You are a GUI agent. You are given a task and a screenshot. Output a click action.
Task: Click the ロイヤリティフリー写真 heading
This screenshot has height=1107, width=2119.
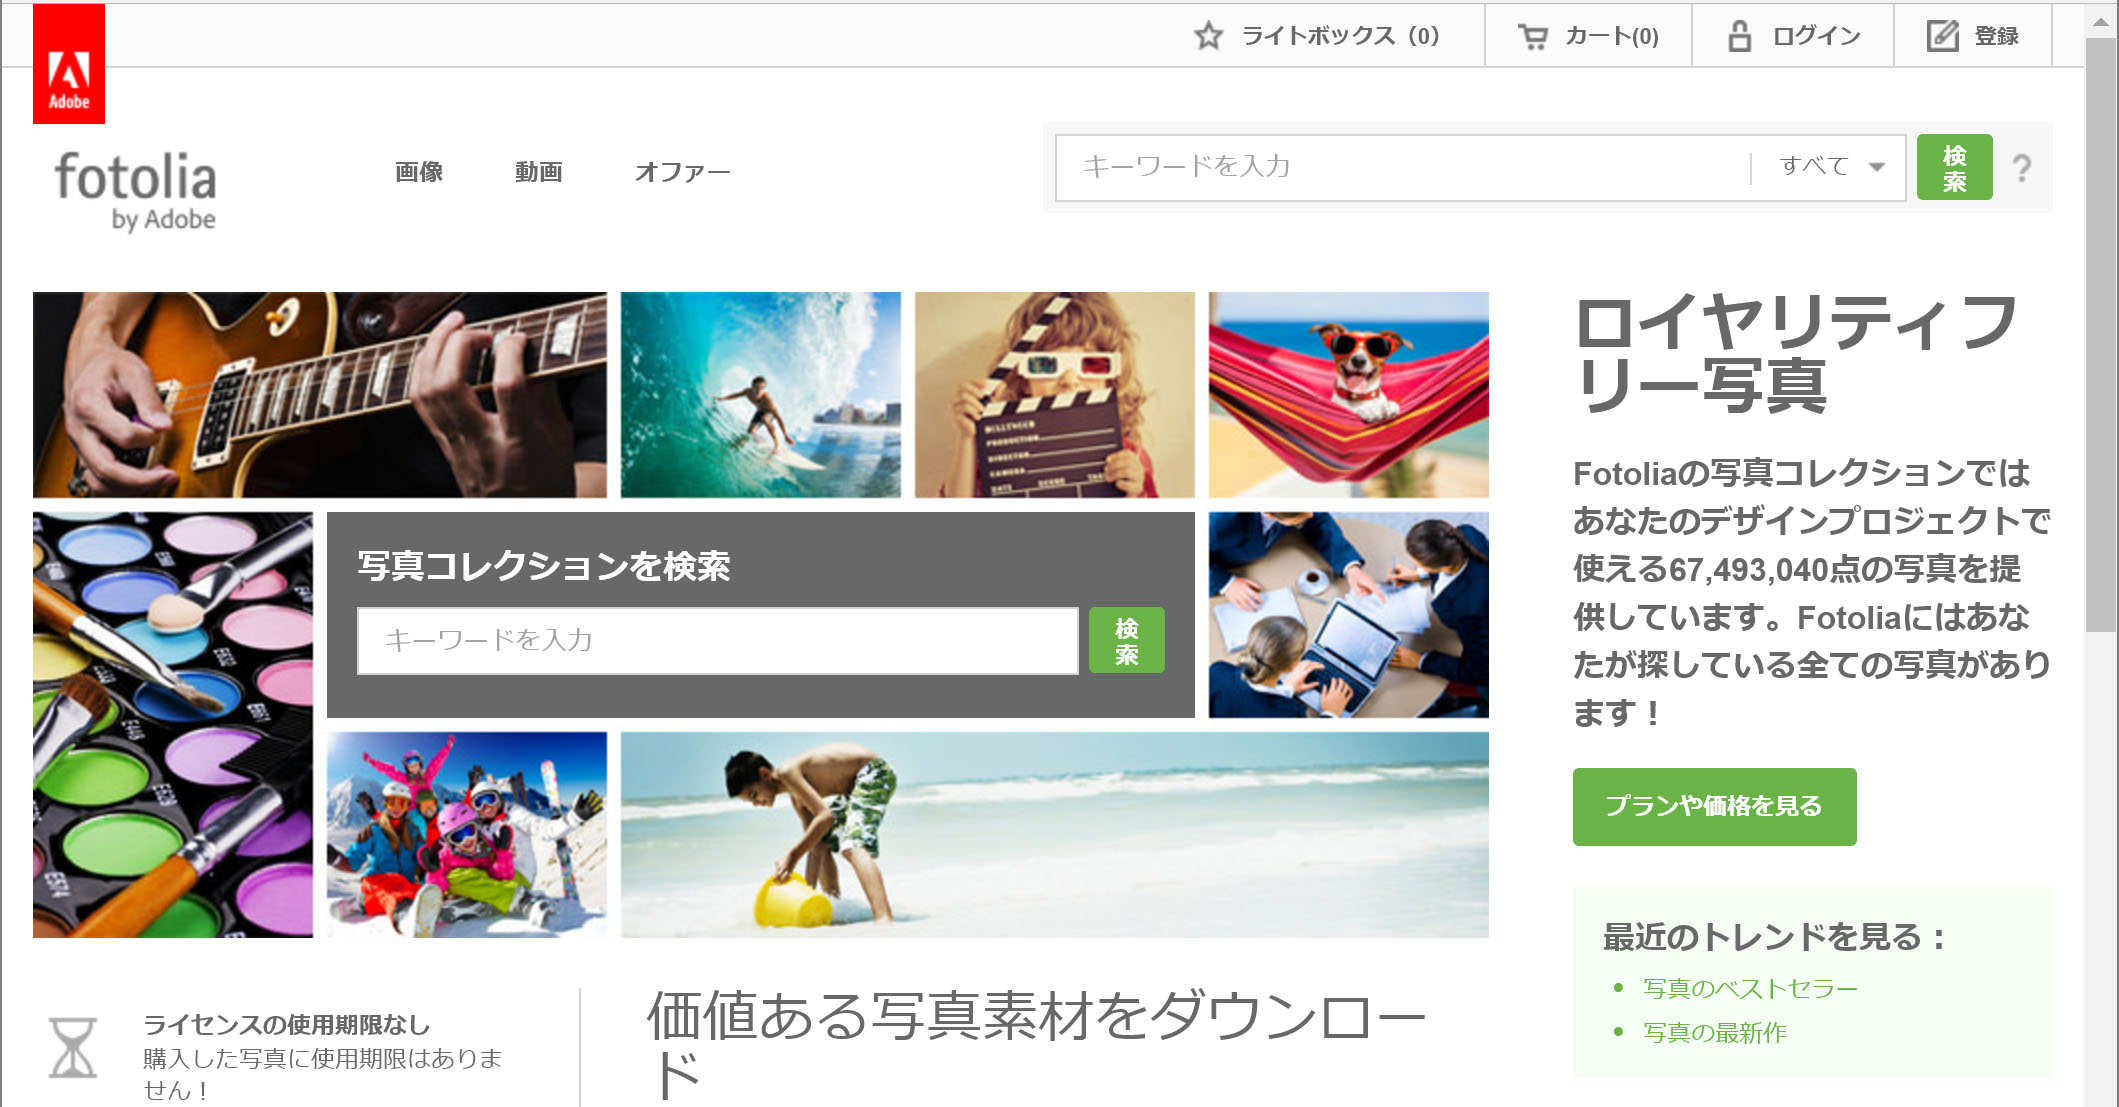(x=1796, y=354)
